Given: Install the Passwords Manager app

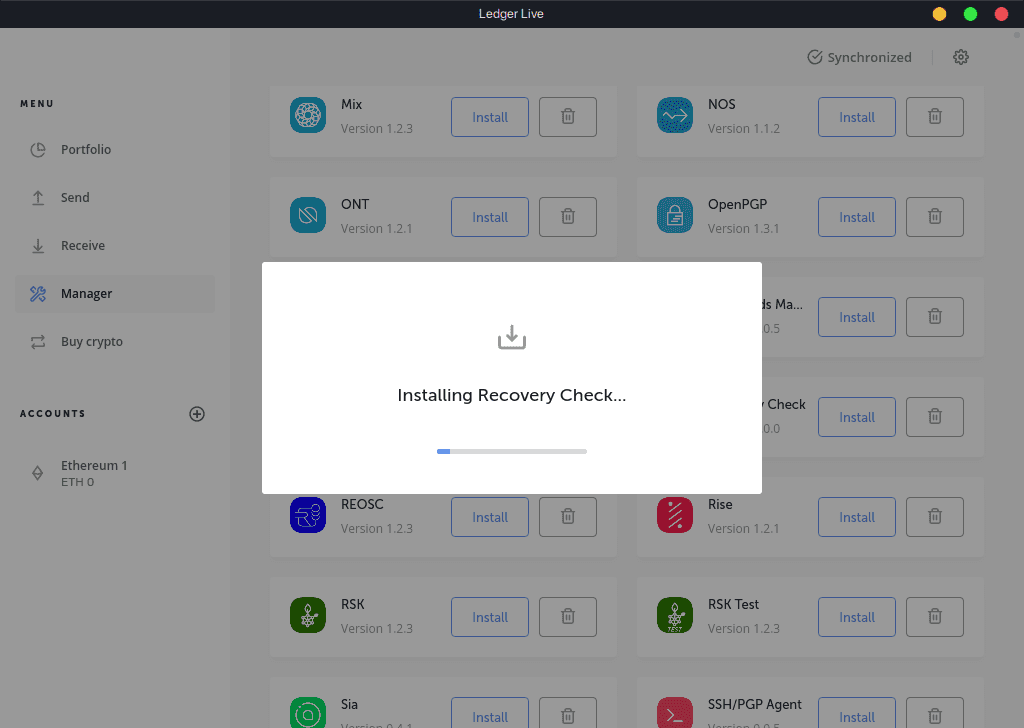Looking at the screenshot, I should tap(857, 317).
